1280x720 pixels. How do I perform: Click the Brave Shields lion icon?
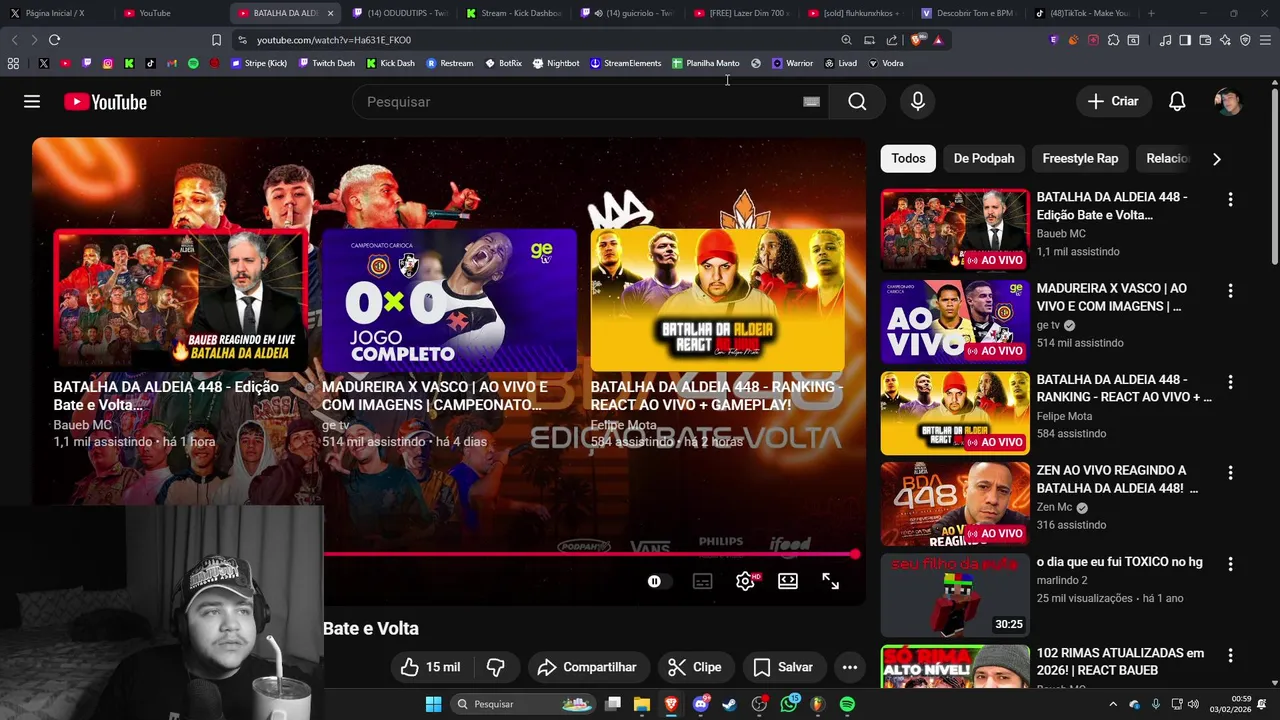pos(917,40)
